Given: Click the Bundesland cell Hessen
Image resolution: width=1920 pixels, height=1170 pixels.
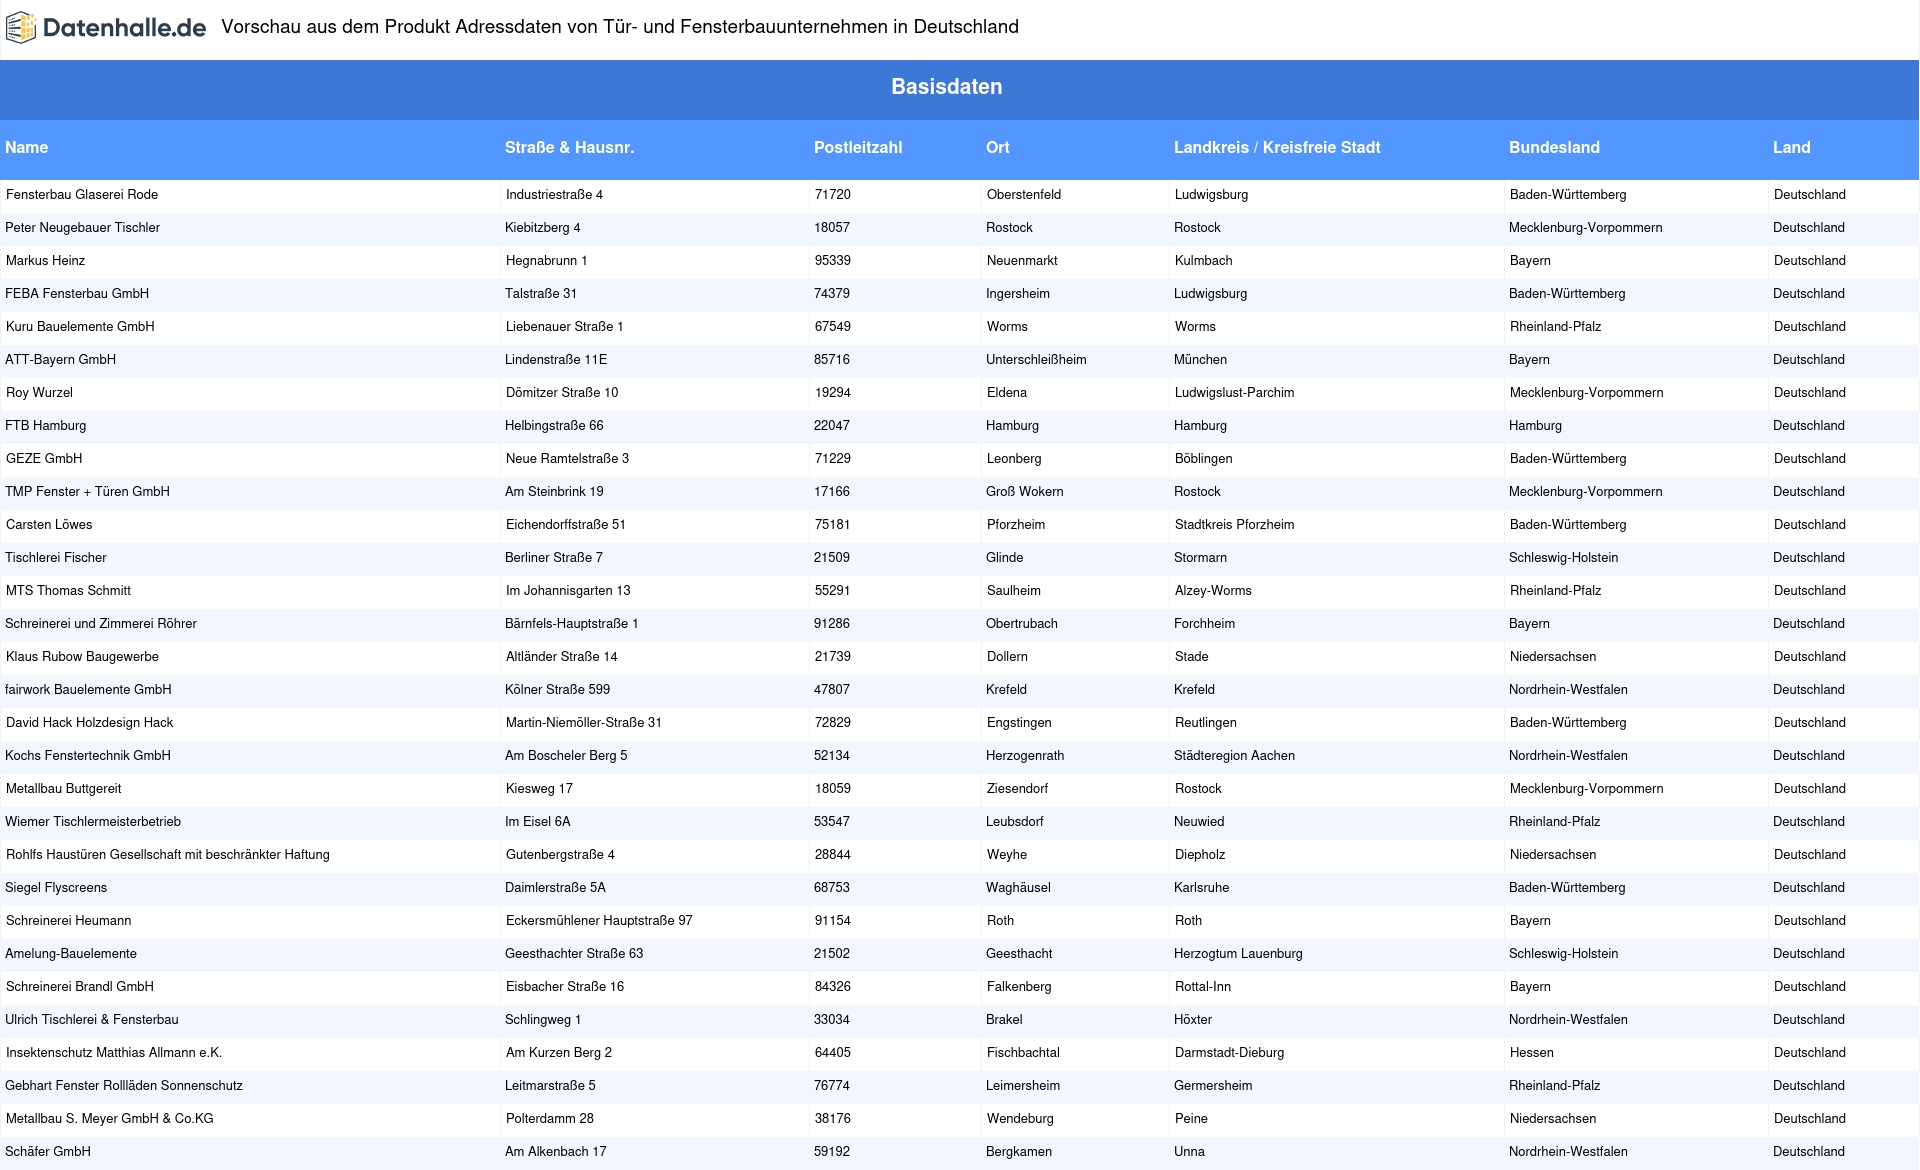Looking at the screenshot, I should (x=1636, y=1053).
